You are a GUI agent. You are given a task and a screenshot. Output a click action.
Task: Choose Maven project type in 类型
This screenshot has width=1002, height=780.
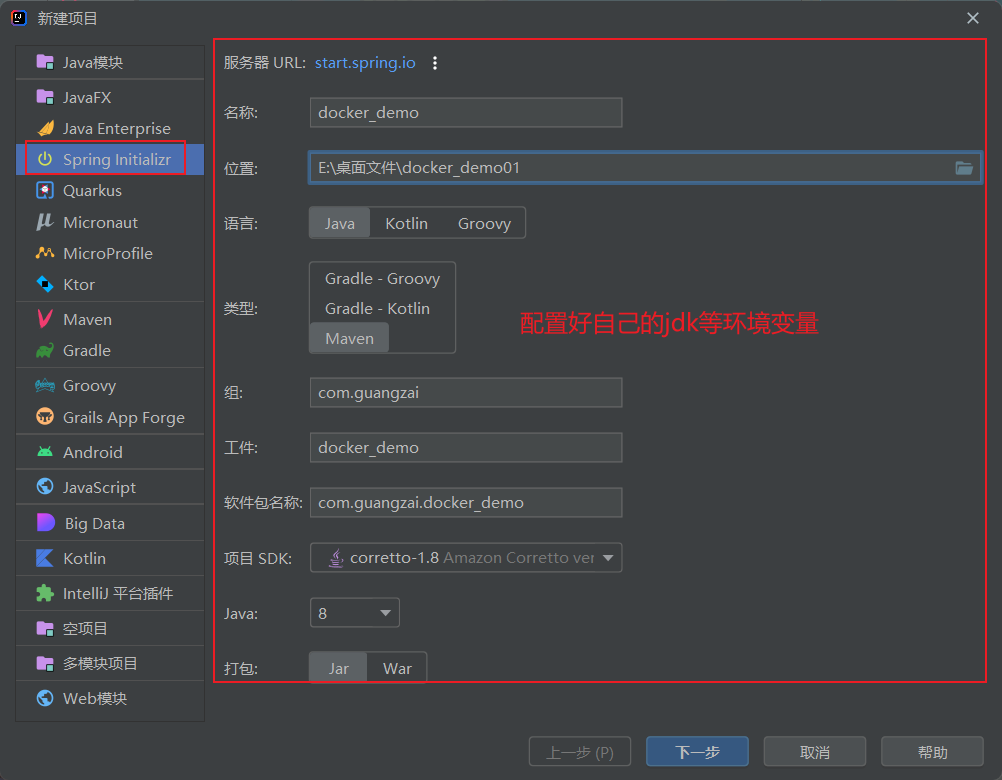click(350, 339)
